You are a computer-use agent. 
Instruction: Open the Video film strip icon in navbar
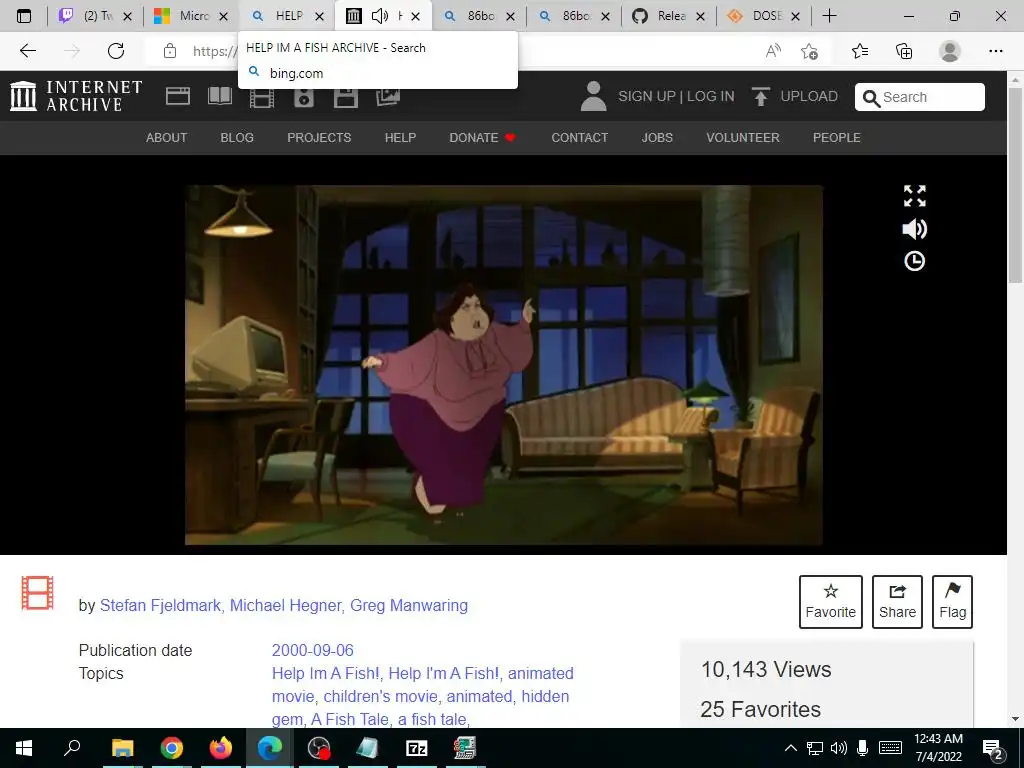coord(262,97)
